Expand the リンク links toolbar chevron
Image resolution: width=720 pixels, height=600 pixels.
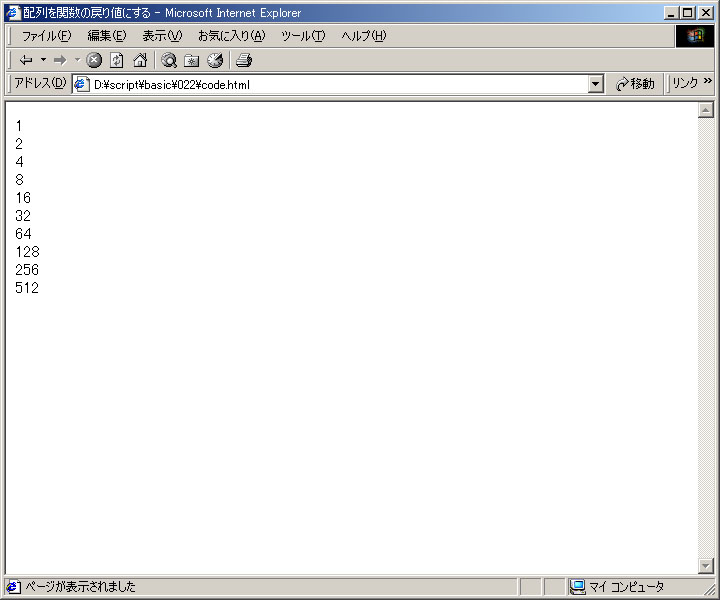pyautogui.click(x=708, y=81)
